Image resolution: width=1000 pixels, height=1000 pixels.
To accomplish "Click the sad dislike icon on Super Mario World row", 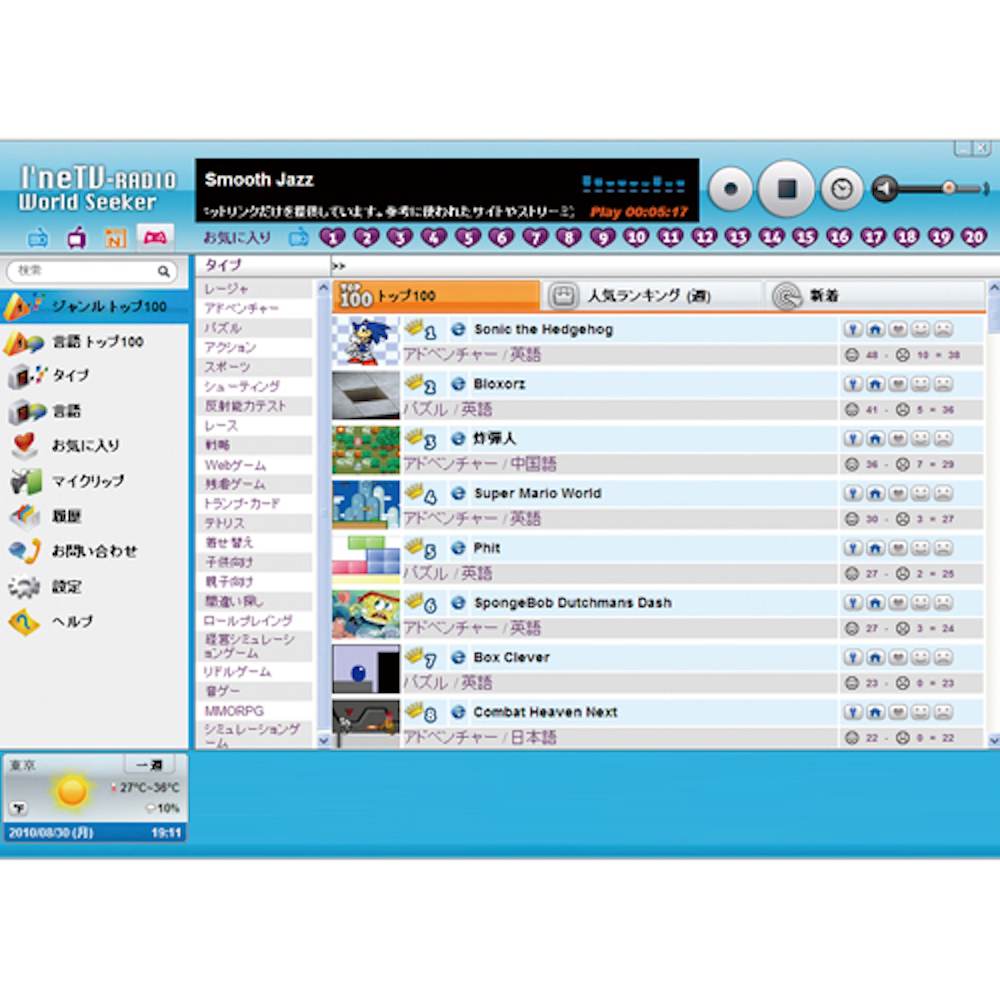I will (x=943, y=494).
